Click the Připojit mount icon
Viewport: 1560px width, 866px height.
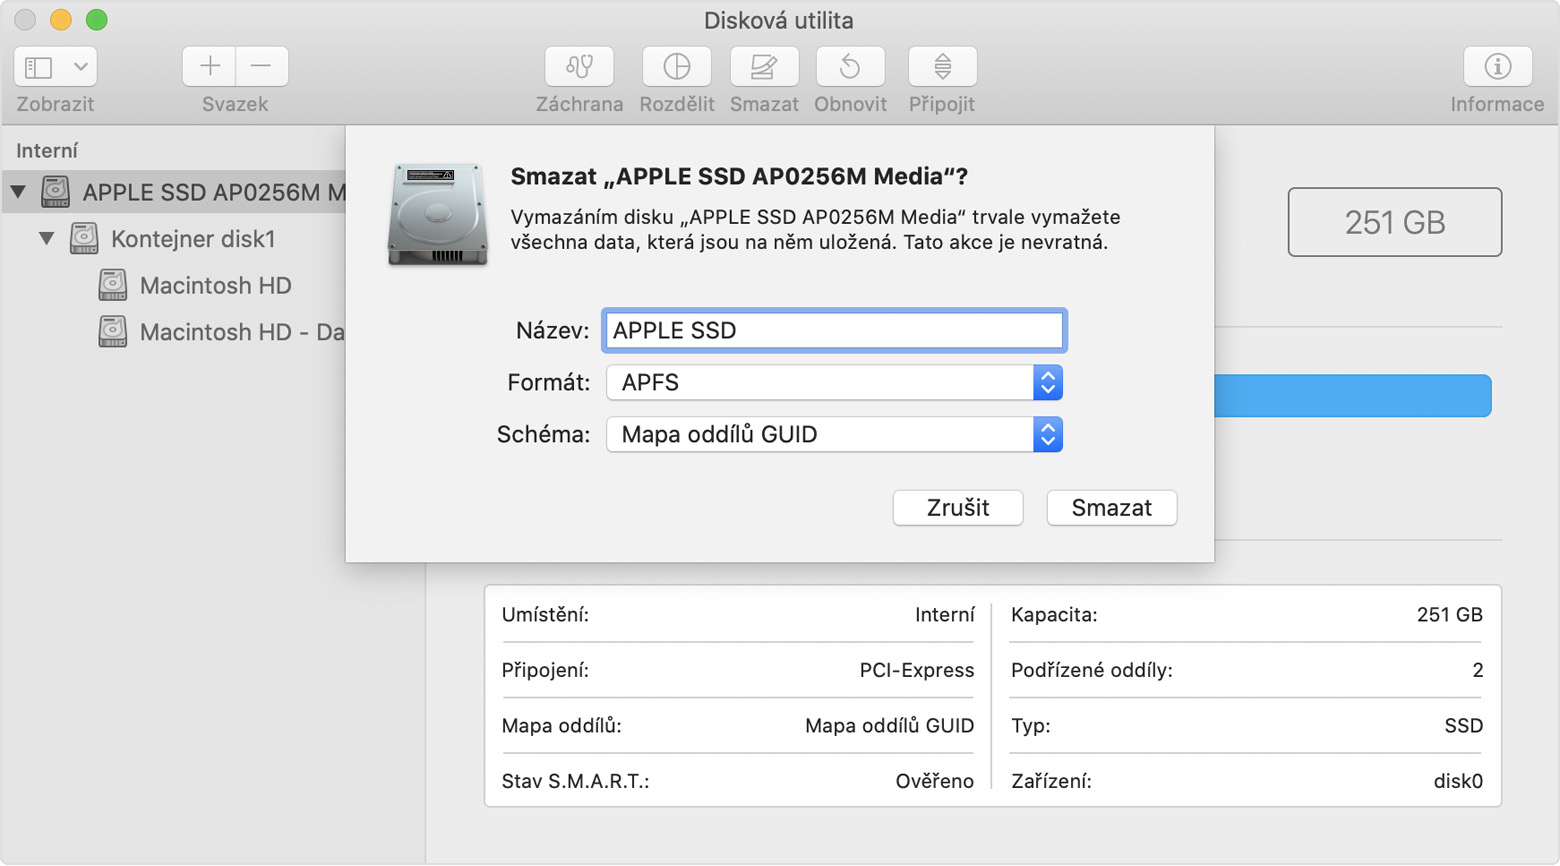click(942, 67)
